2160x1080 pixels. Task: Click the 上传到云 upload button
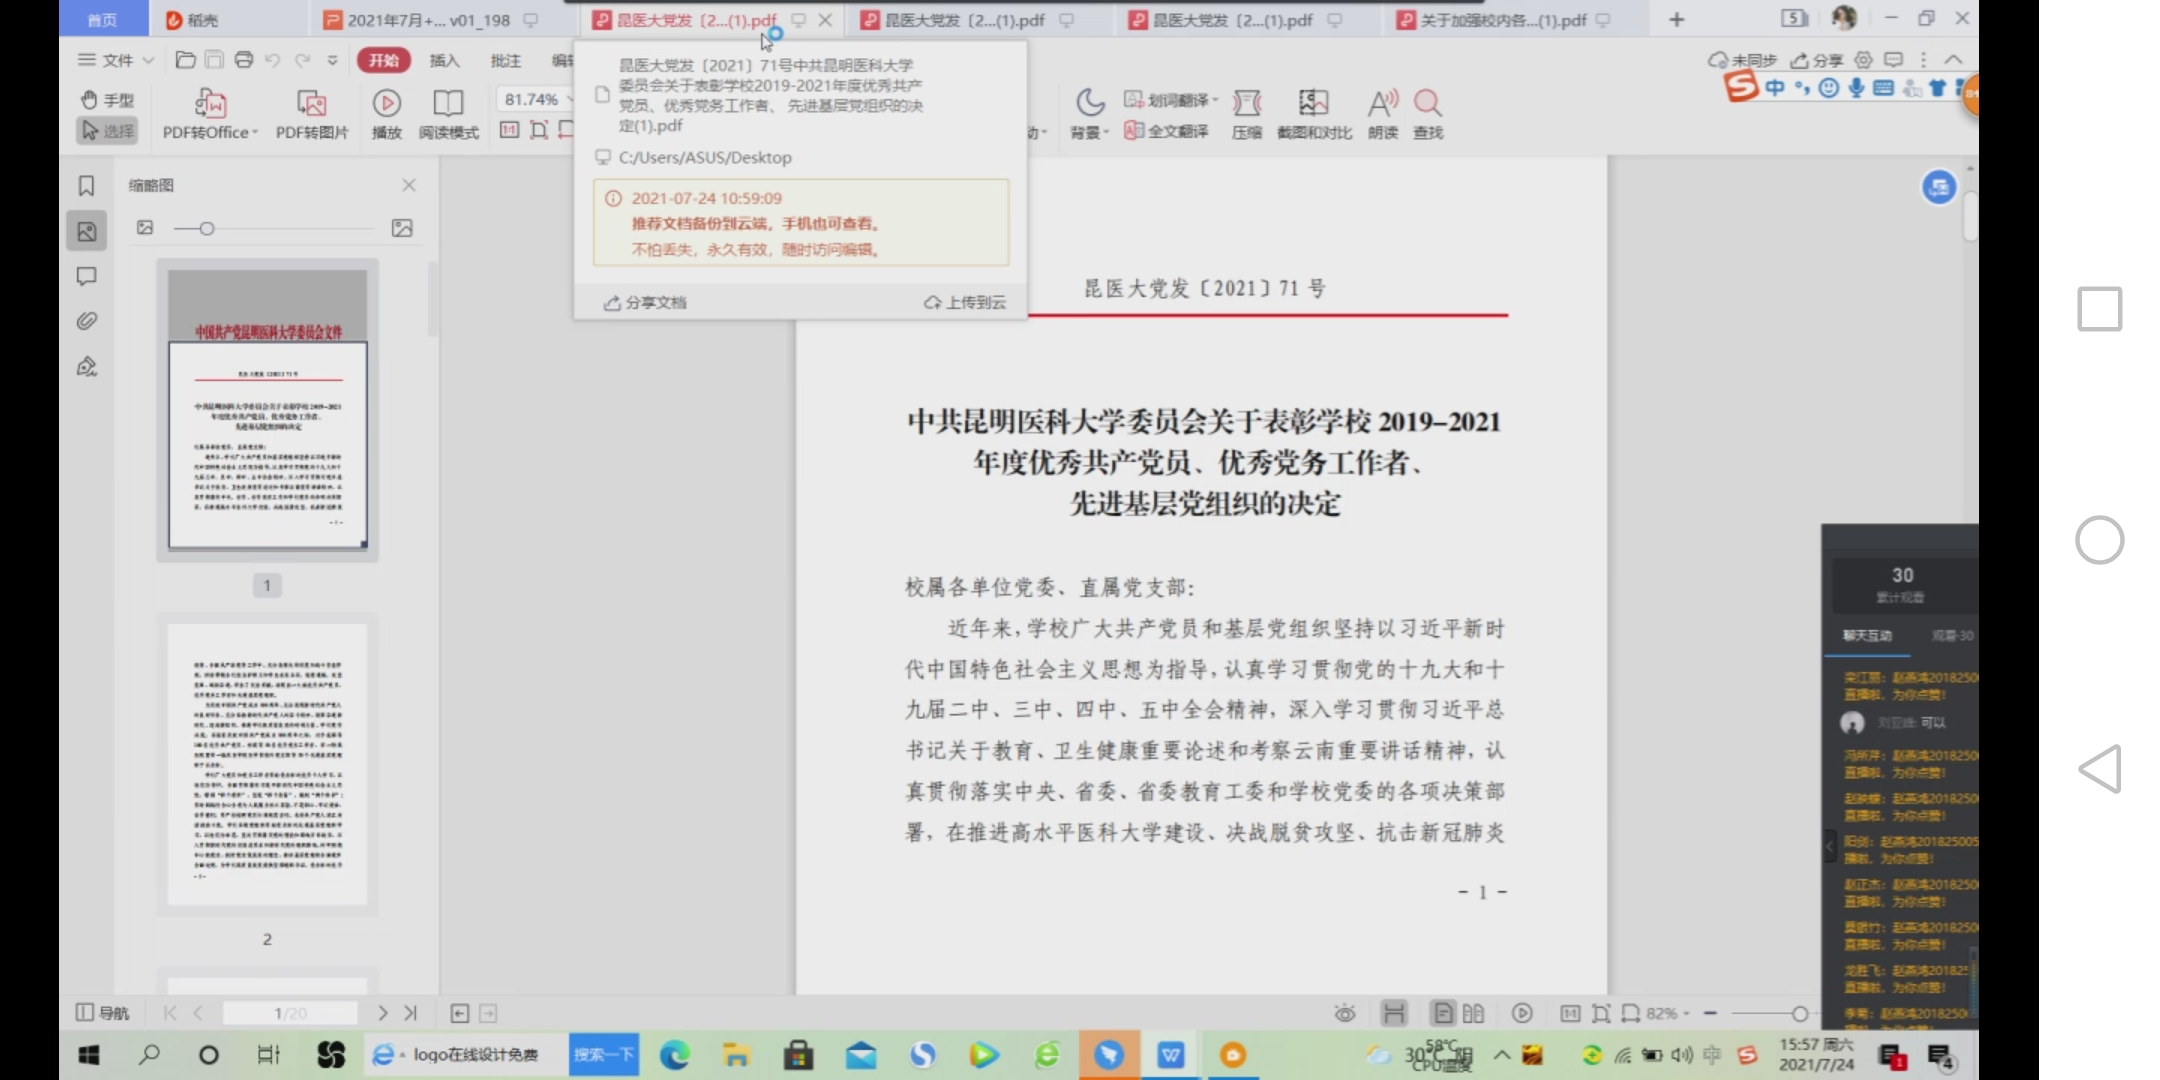click(966, 302)
